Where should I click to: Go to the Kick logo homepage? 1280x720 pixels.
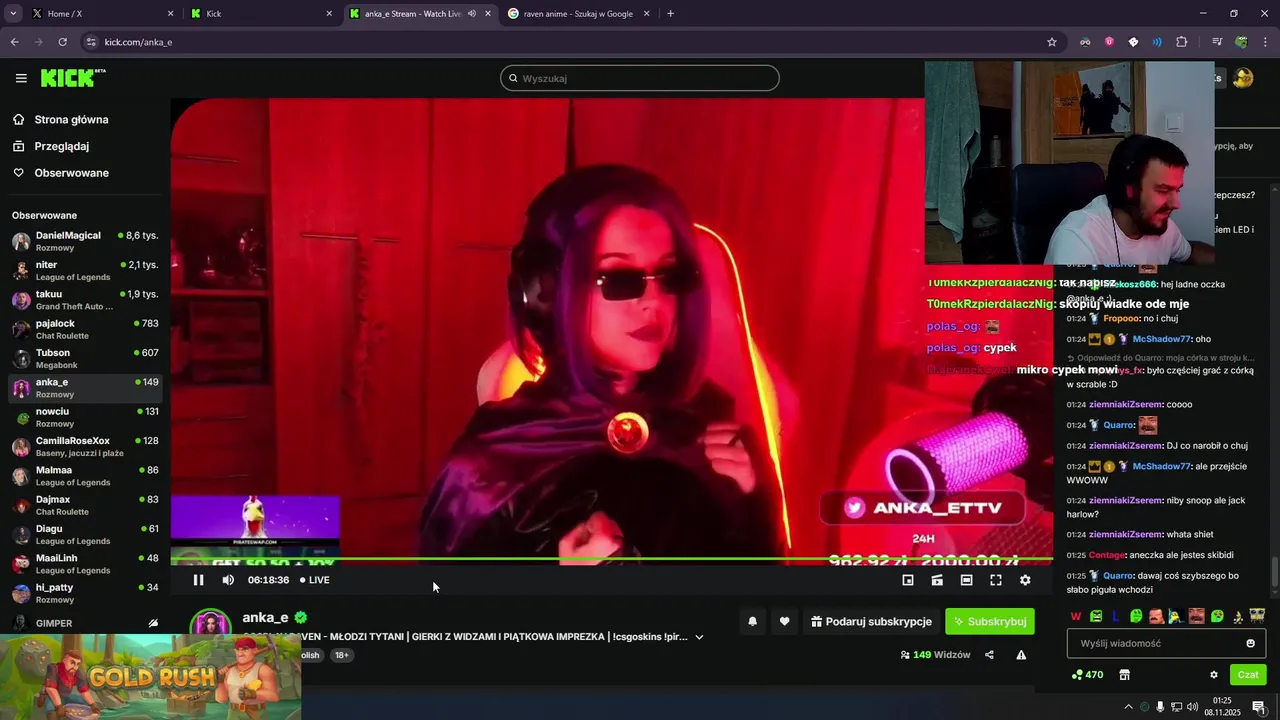point(73,78)
